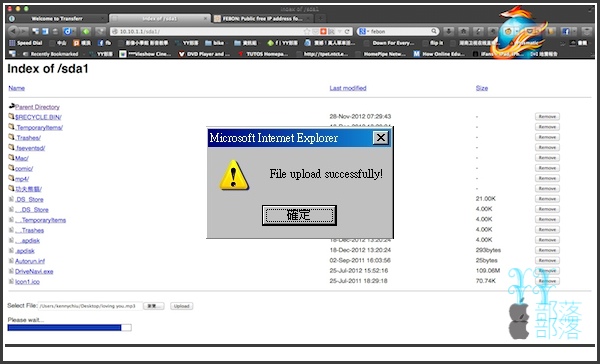Click the file icon next to Autorun.inf
The image size is (600, 364).
pyautogui.click(x=11, y=261)
